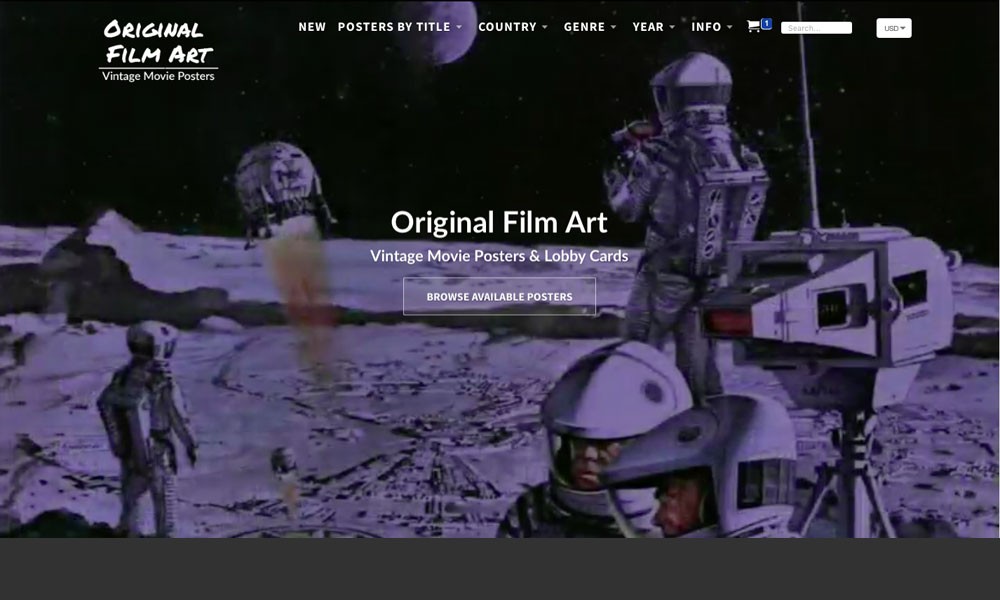
Task: Open the Genre navigation menu
Action: 584,27
